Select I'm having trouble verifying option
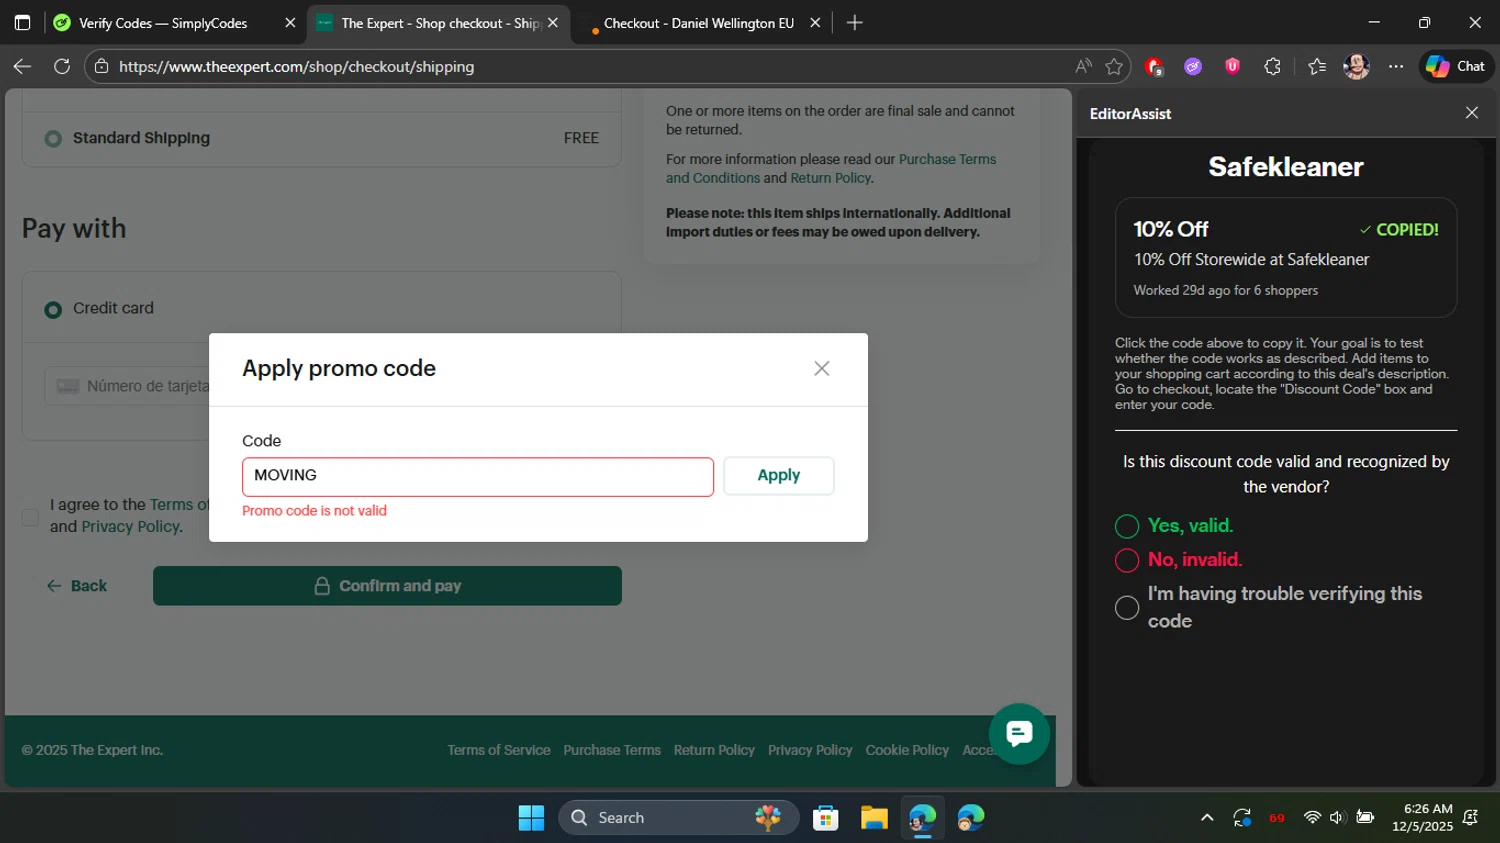 coord(1127,608)
